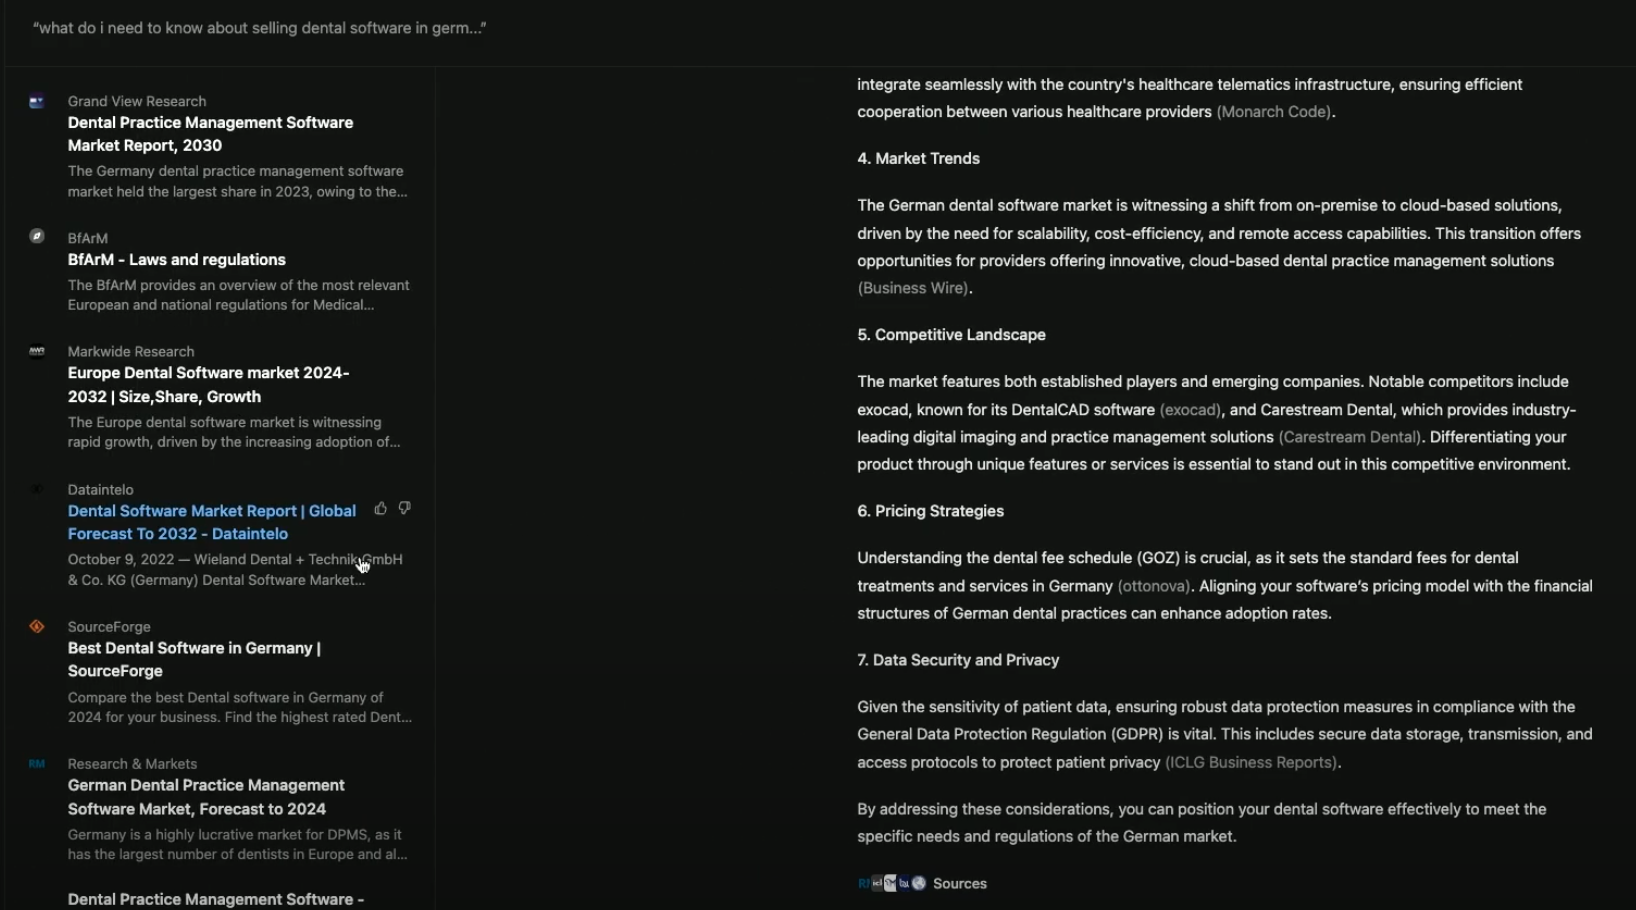Screen dimensions: 1636x910
Task: Click the exocad citation link
Action: click(x=1189, y=410)
